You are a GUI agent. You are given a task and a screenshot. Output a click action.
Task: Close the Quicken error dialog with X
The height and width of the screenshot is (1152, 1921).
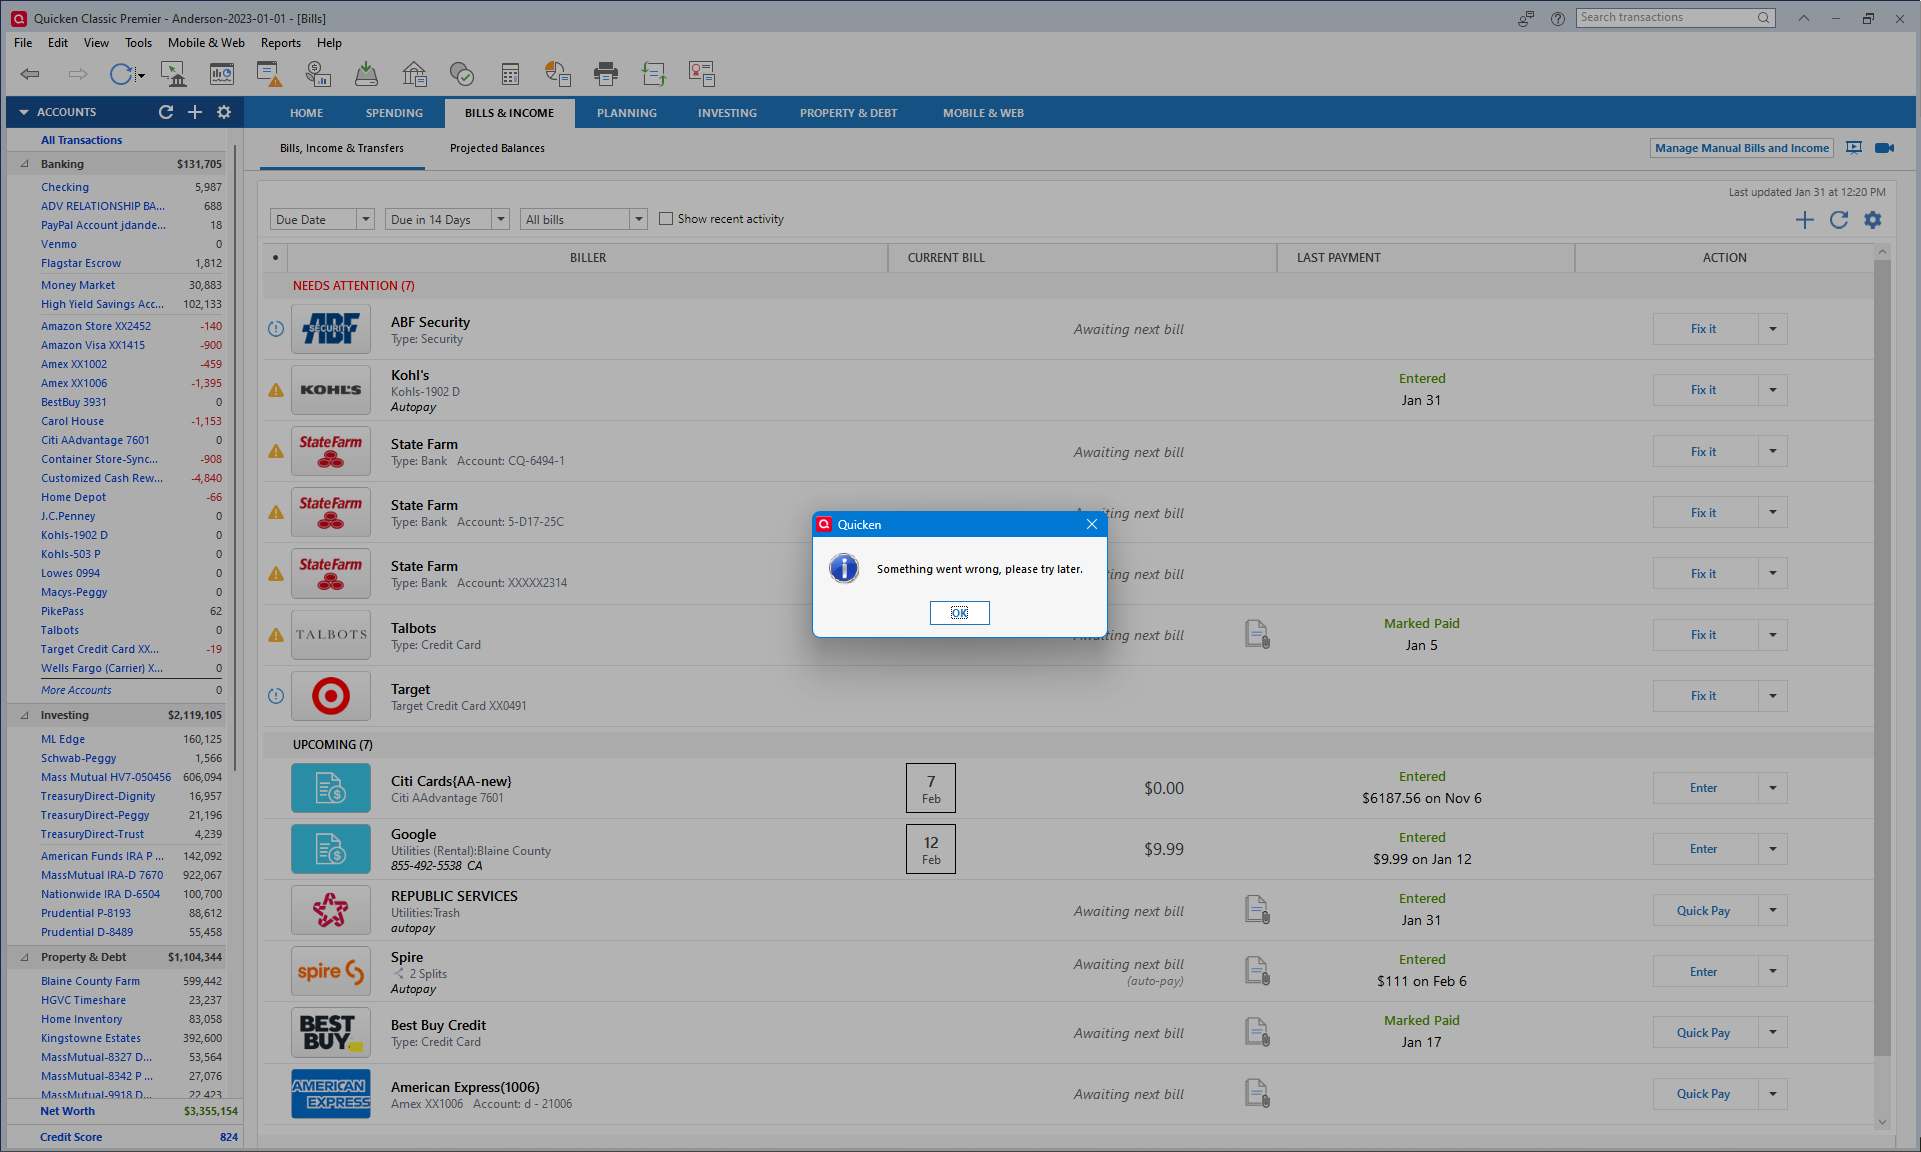coord(1092,524)
